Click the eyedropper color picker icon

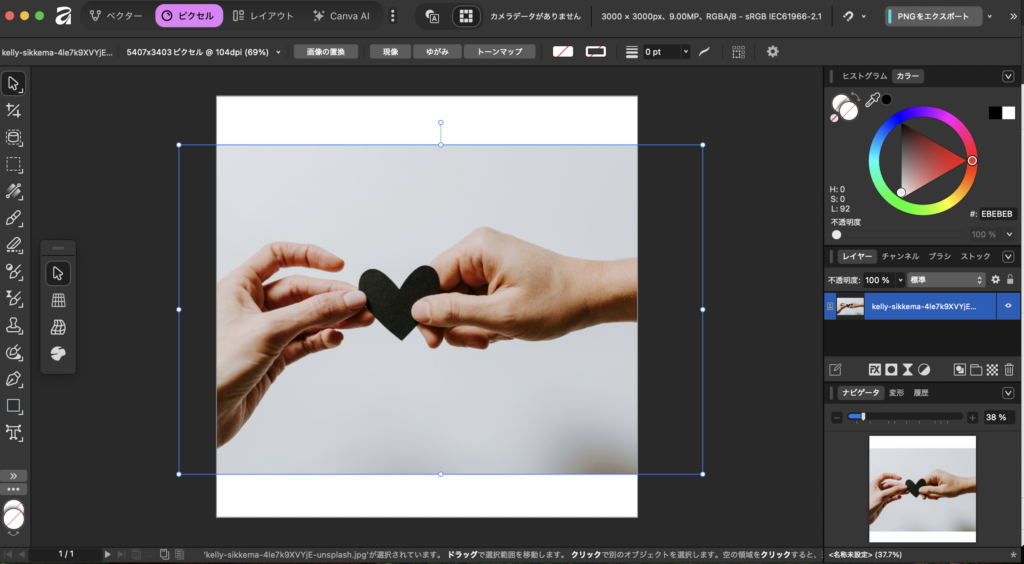pyautogui.click(x=872, y=100)
